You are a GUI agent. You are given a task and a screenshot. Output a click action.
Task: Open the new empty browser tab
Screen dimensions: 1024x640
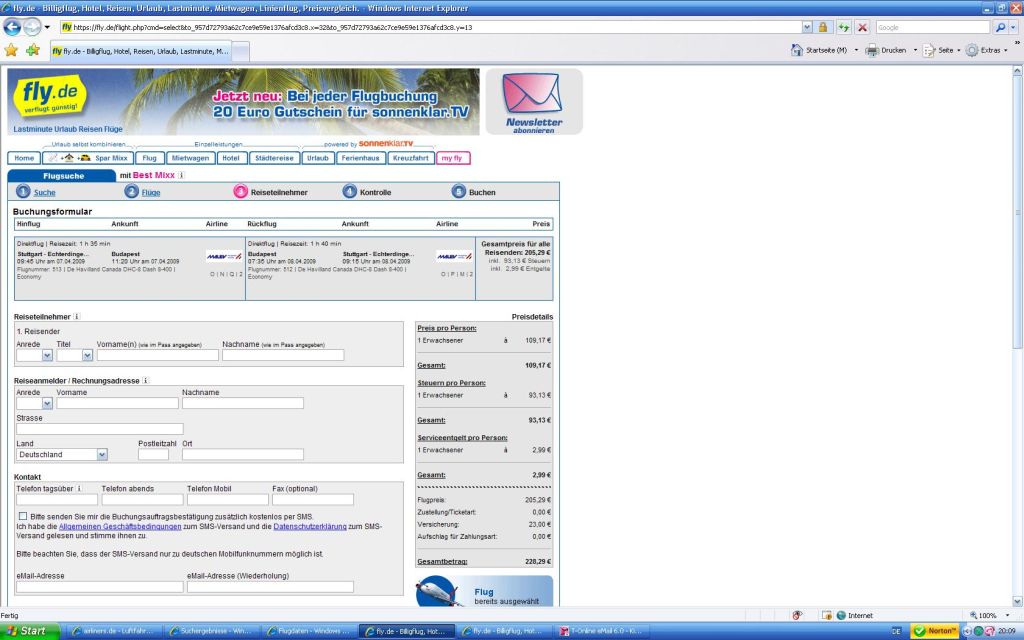click(x=240, y=51)
